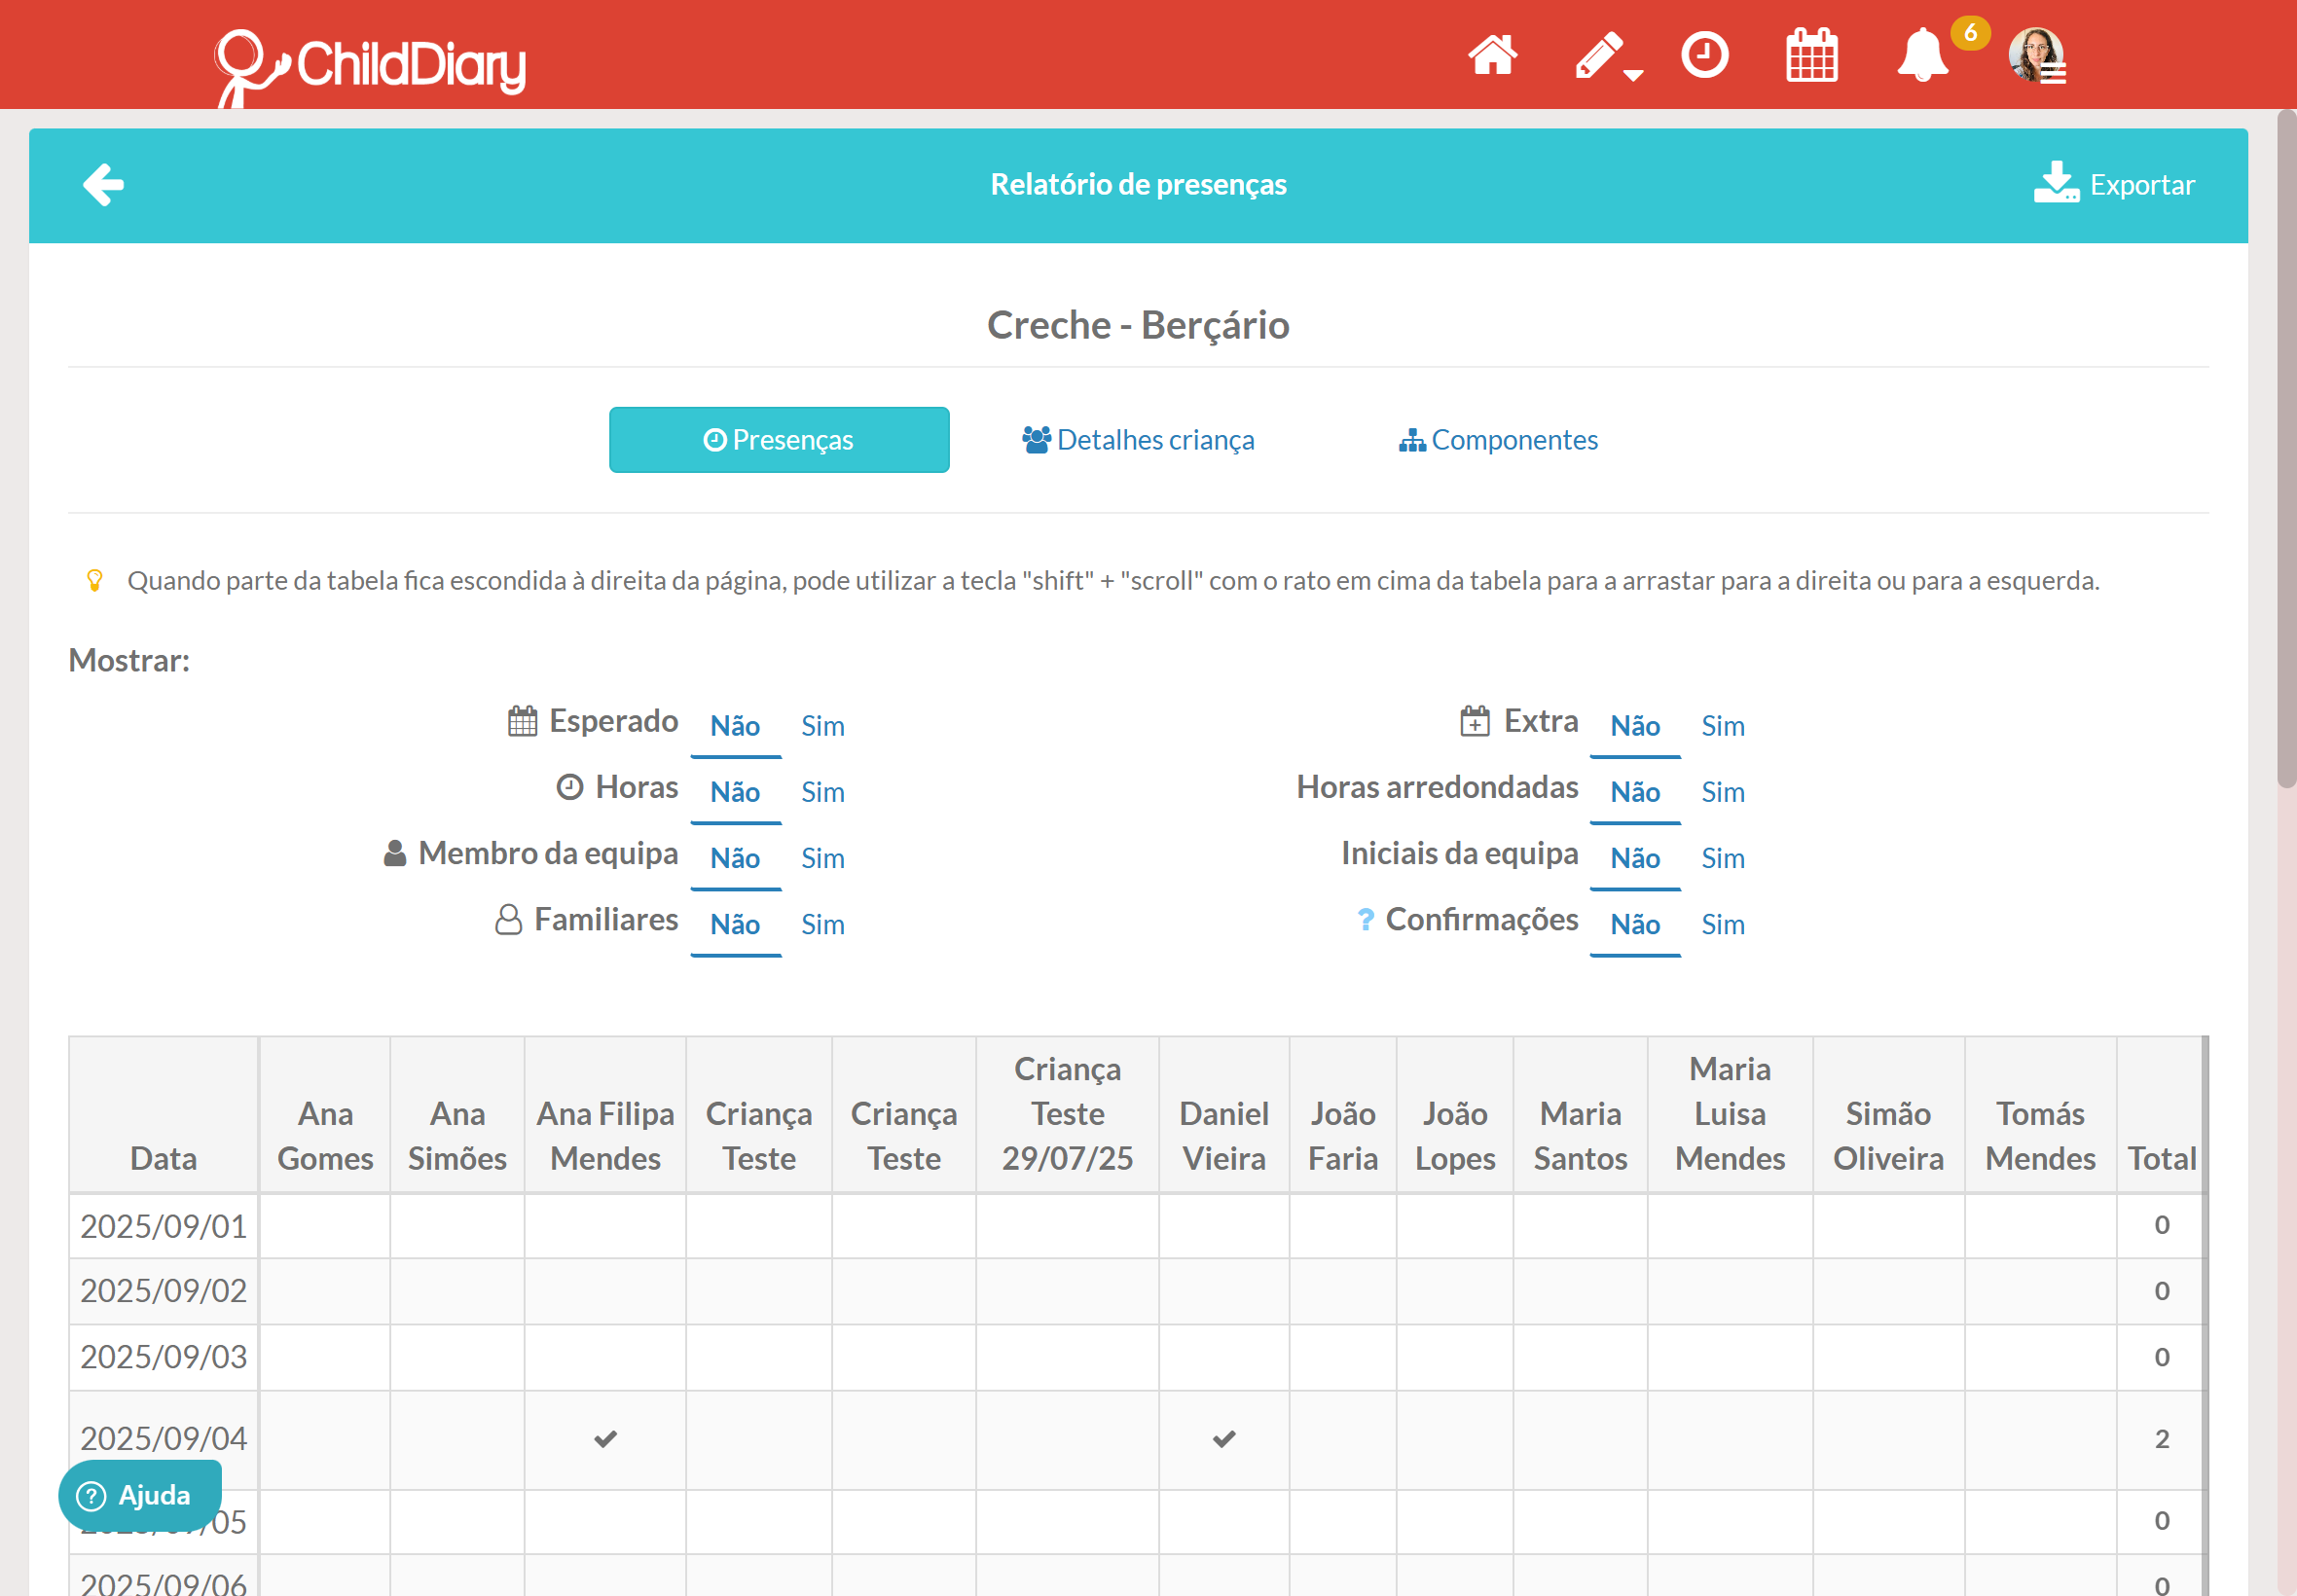Screen dimensions: 2297x1596
Task: Set Extra option to Sim
Action: [x=1722, y=726]
